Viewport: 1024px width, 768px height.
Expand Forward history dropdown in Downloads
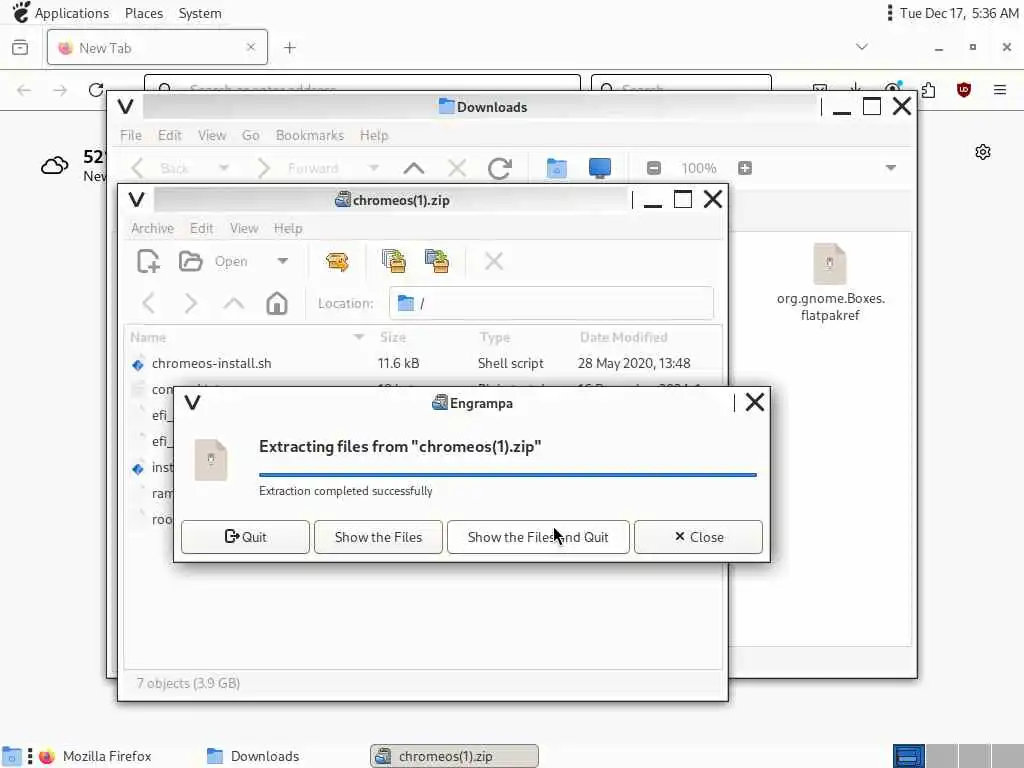click(x=374, y=168)
